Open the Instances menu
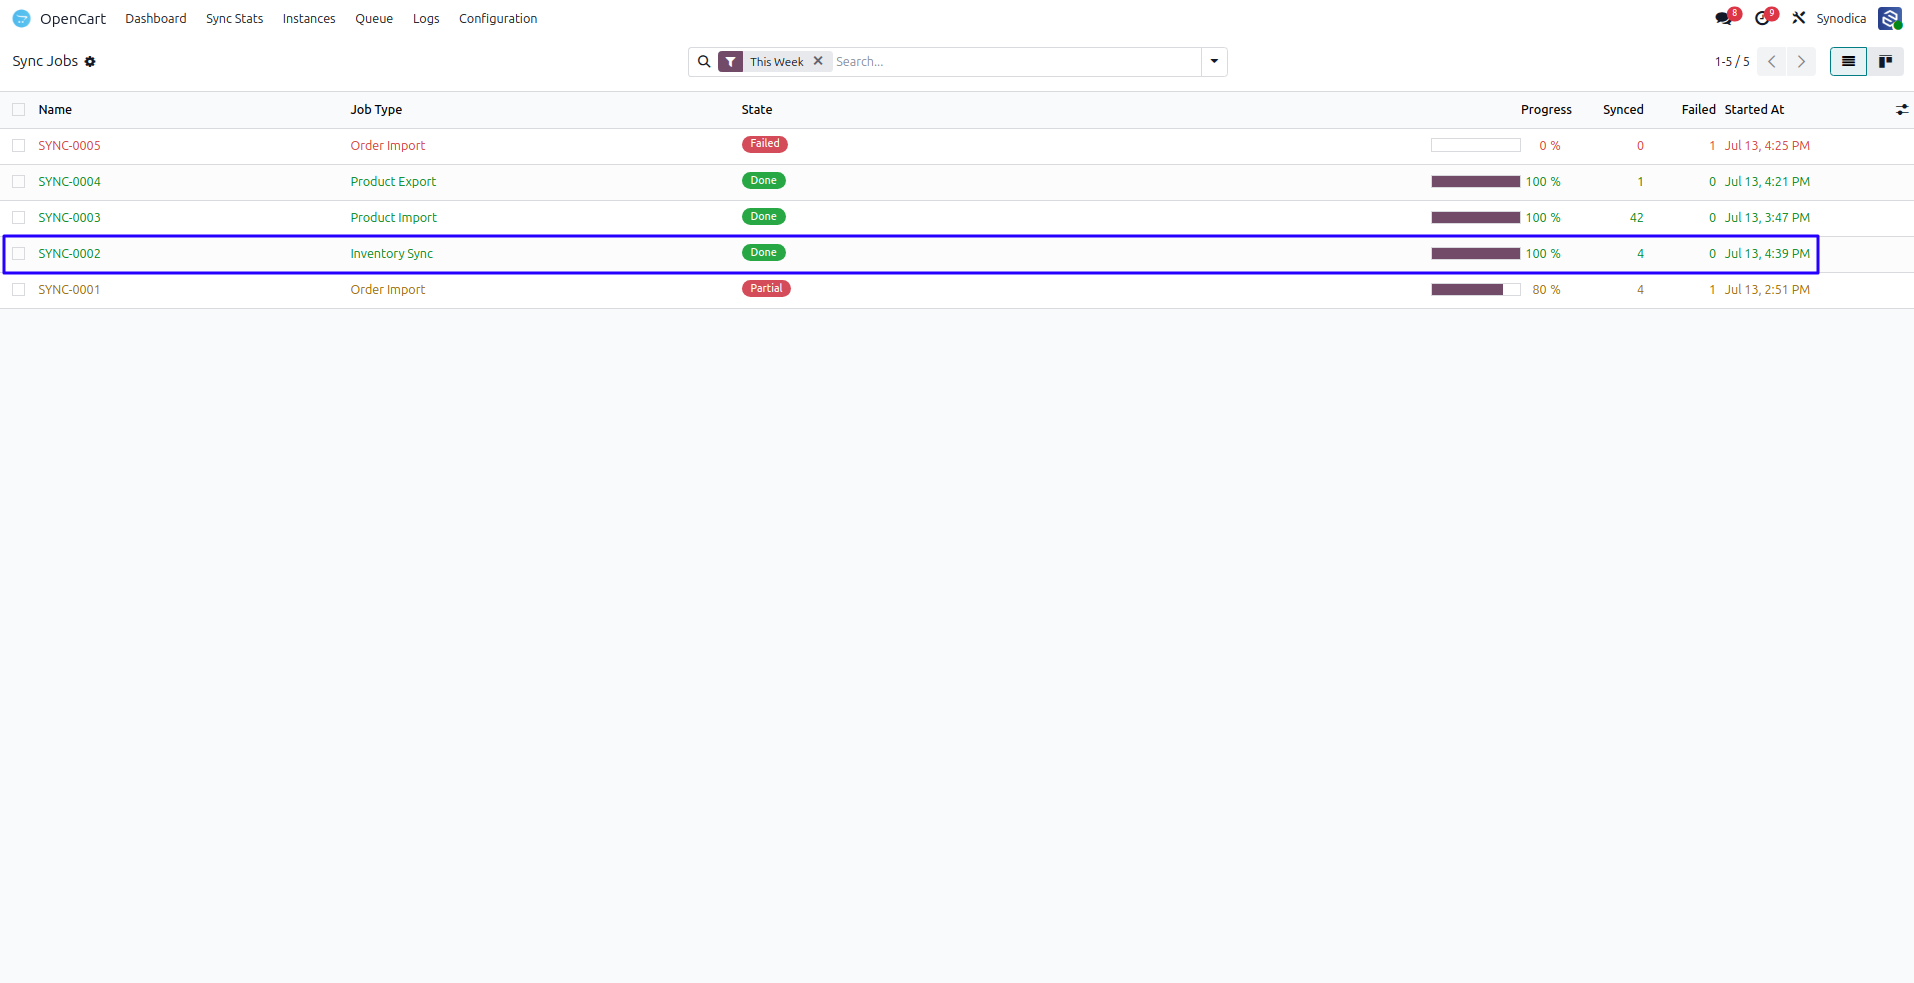The image size is (1914, 983). click(309, 19)
